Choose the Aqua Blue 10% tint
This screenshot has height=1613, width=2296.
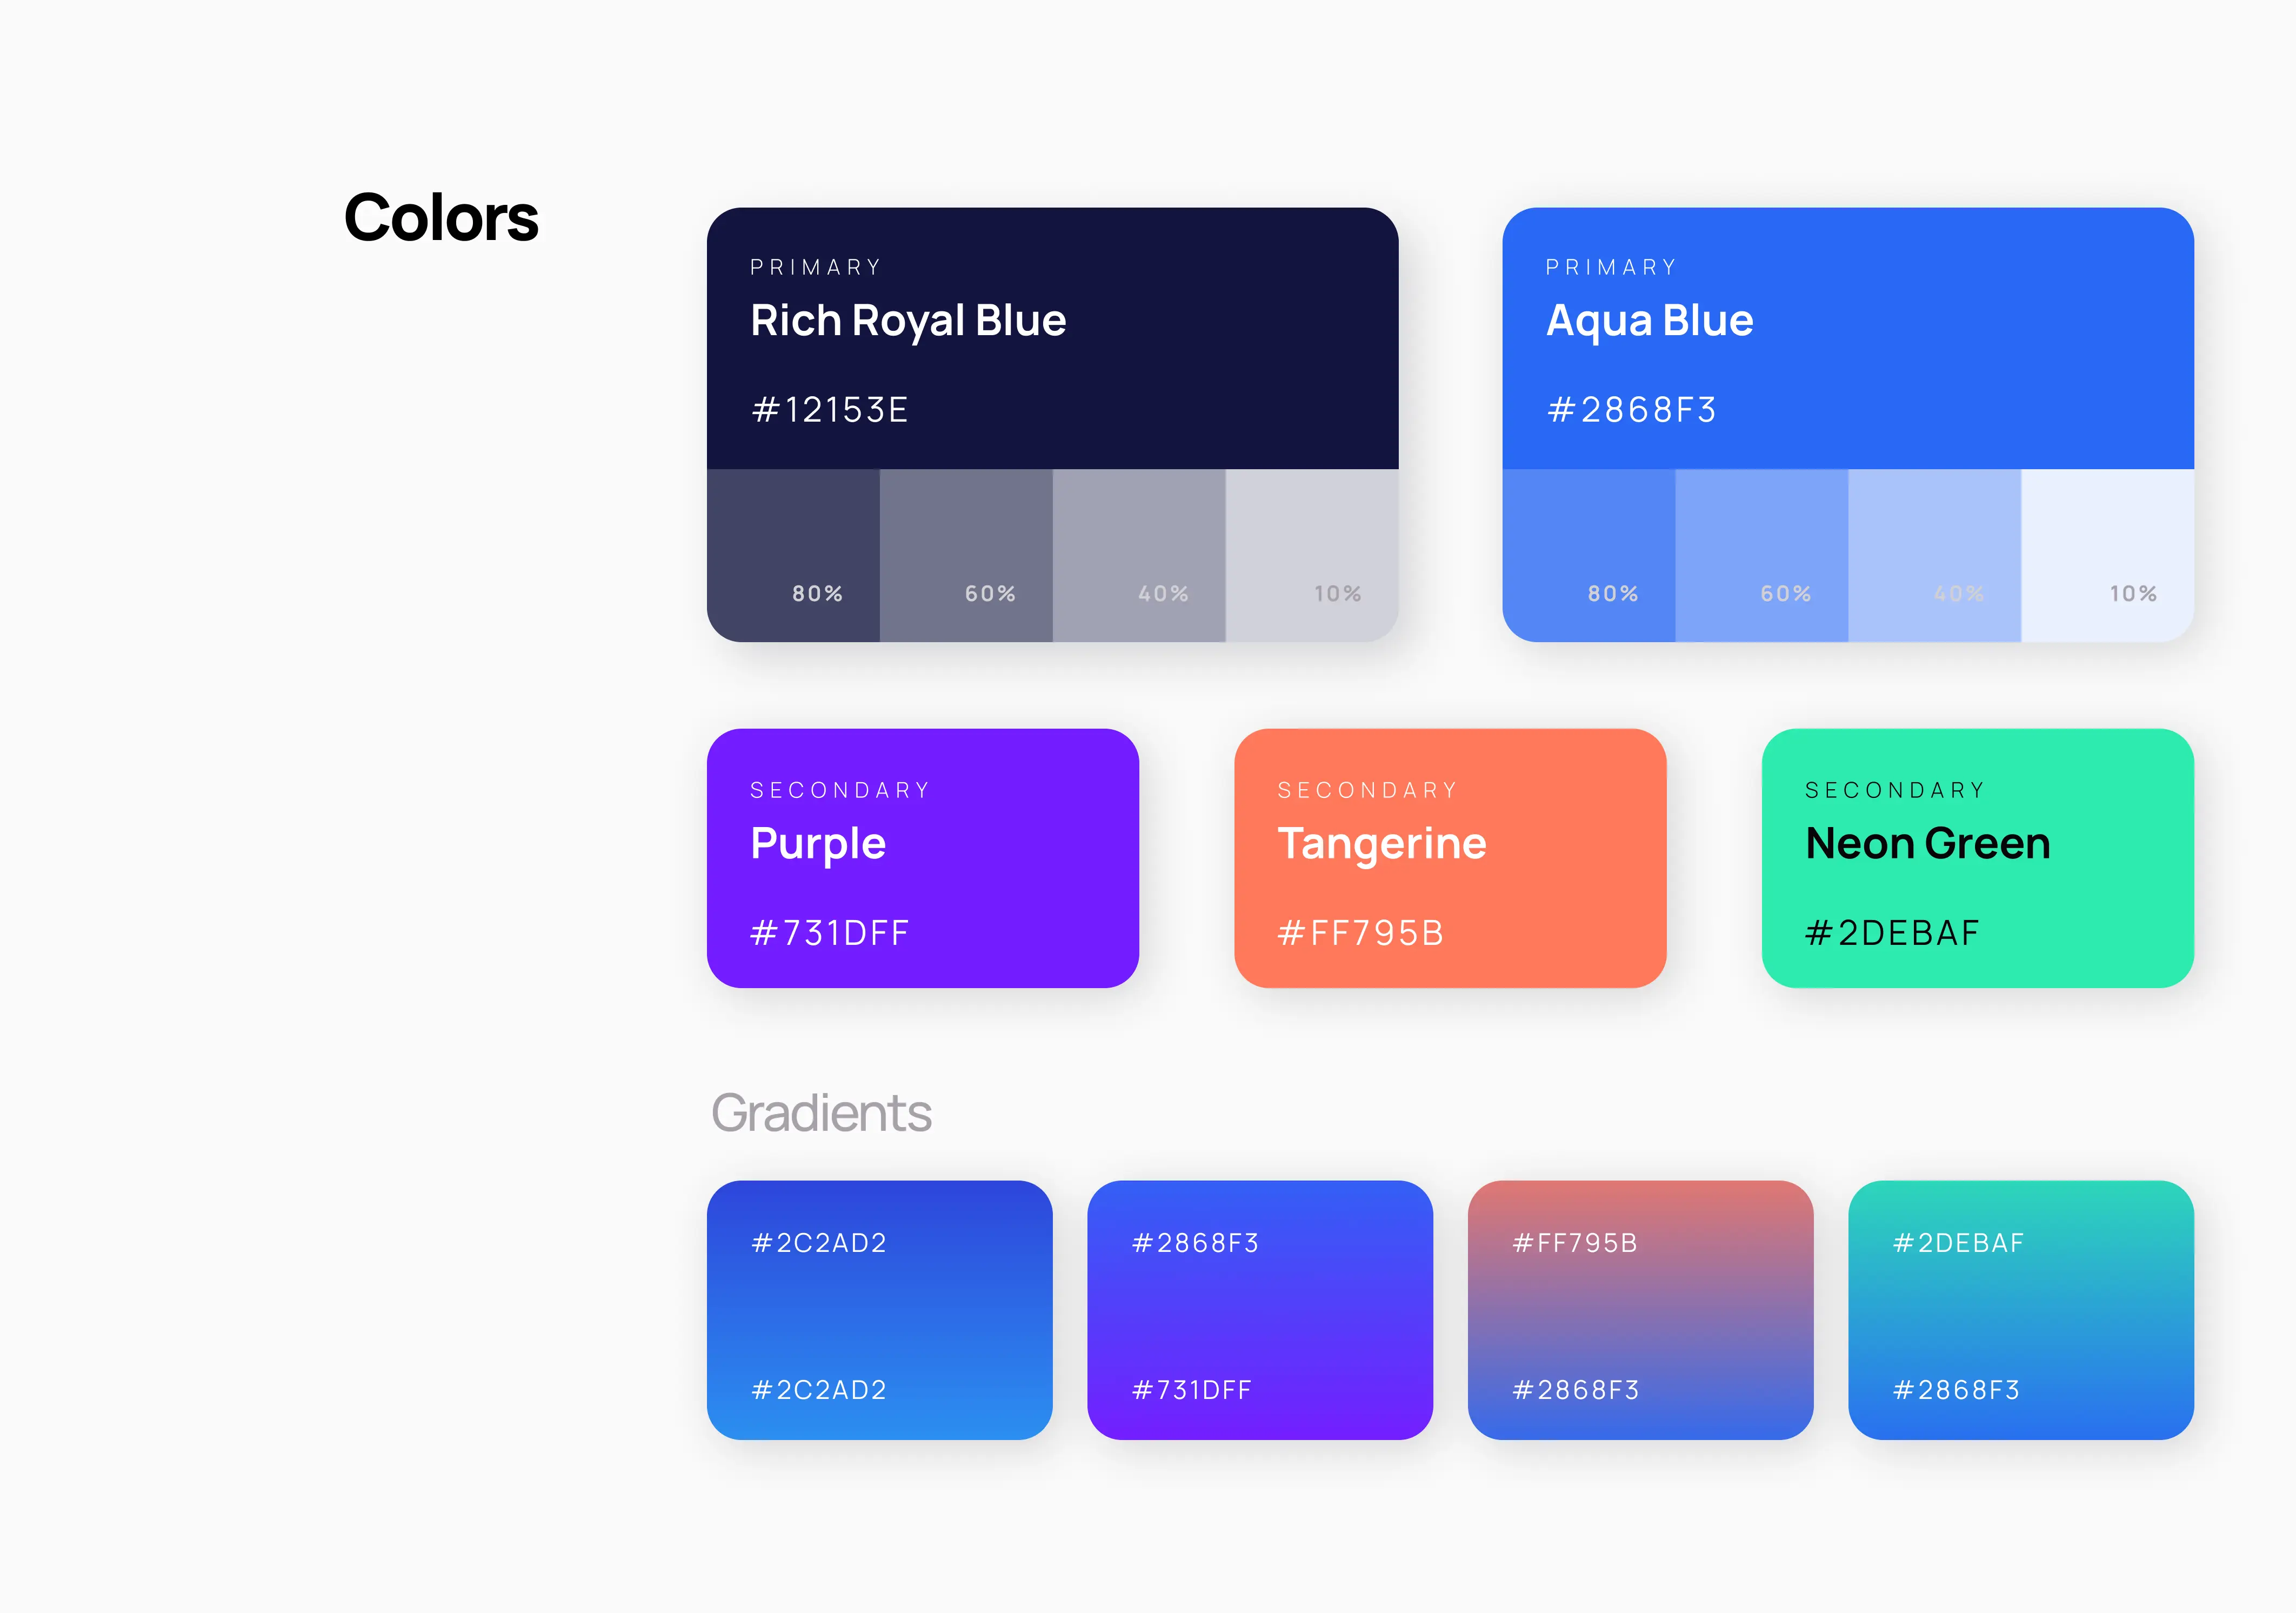coord(2107,555)
